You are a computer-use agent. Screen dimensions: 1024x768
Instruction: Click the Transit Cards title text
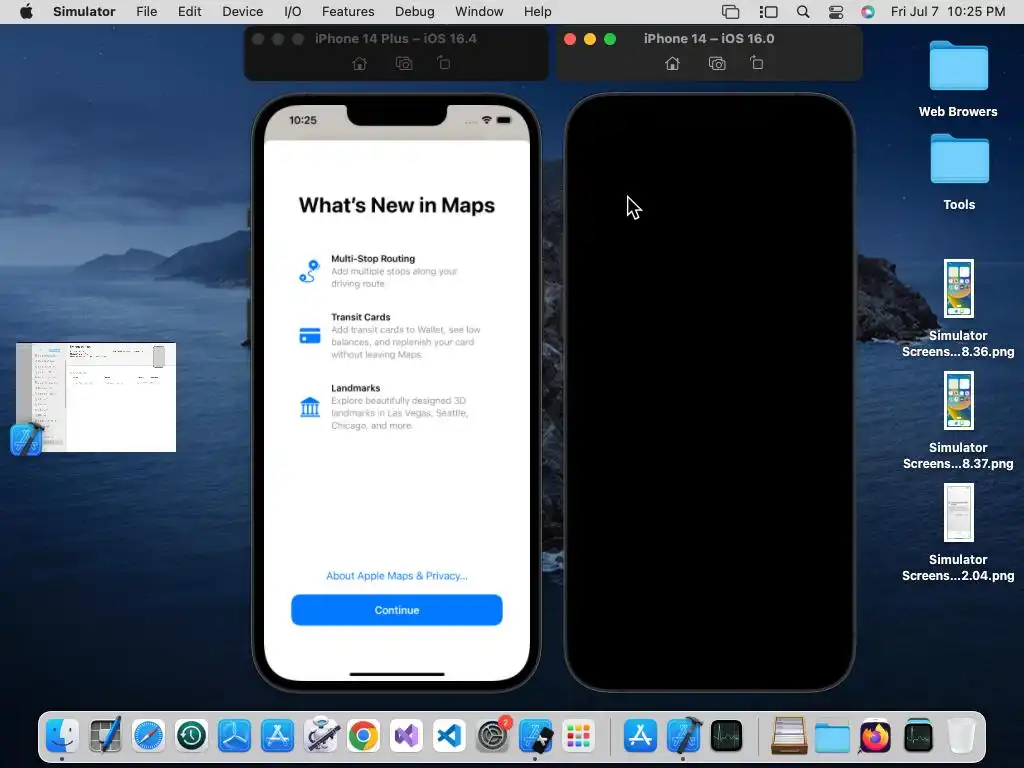coord(360,317)
